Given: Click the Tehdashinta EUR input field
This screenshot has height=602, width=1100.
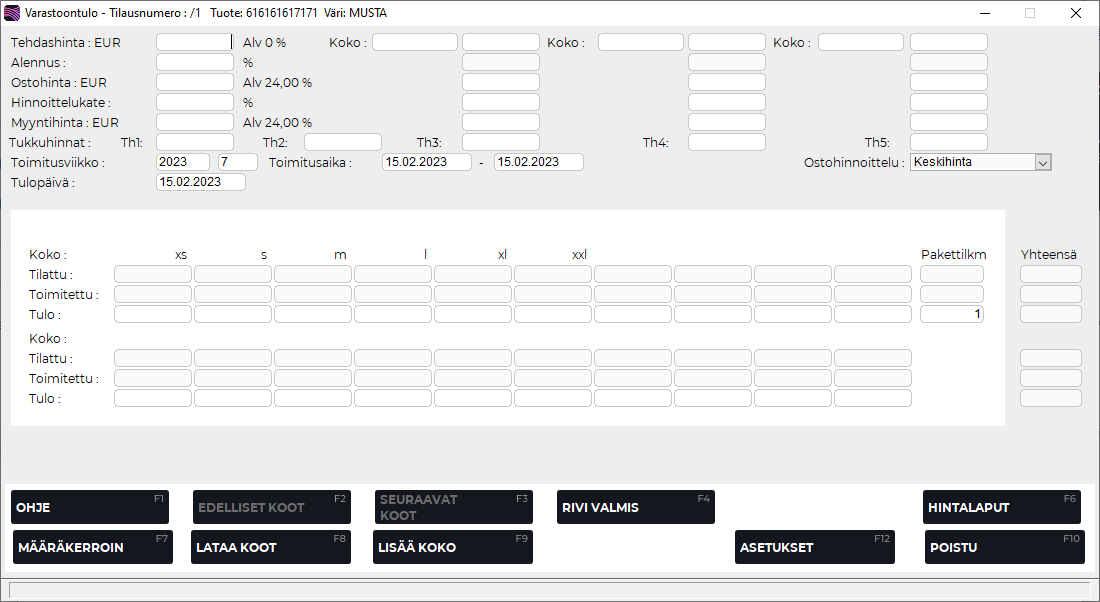Looking at the screenshot, I should click(x=194, y=43).
